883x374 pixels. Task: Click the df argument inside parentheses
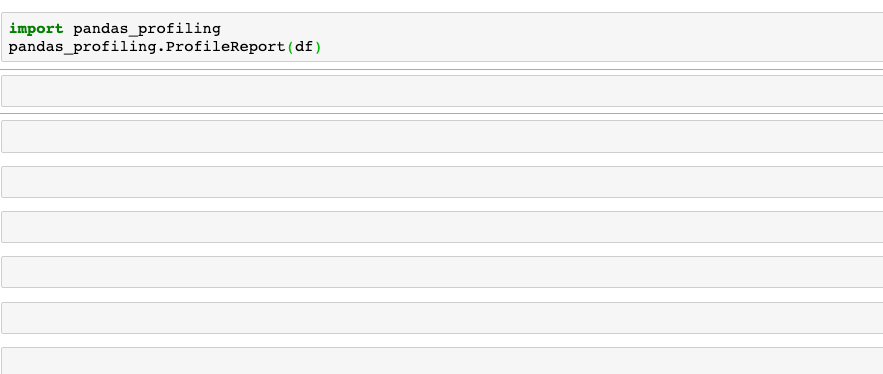point(304,47)
